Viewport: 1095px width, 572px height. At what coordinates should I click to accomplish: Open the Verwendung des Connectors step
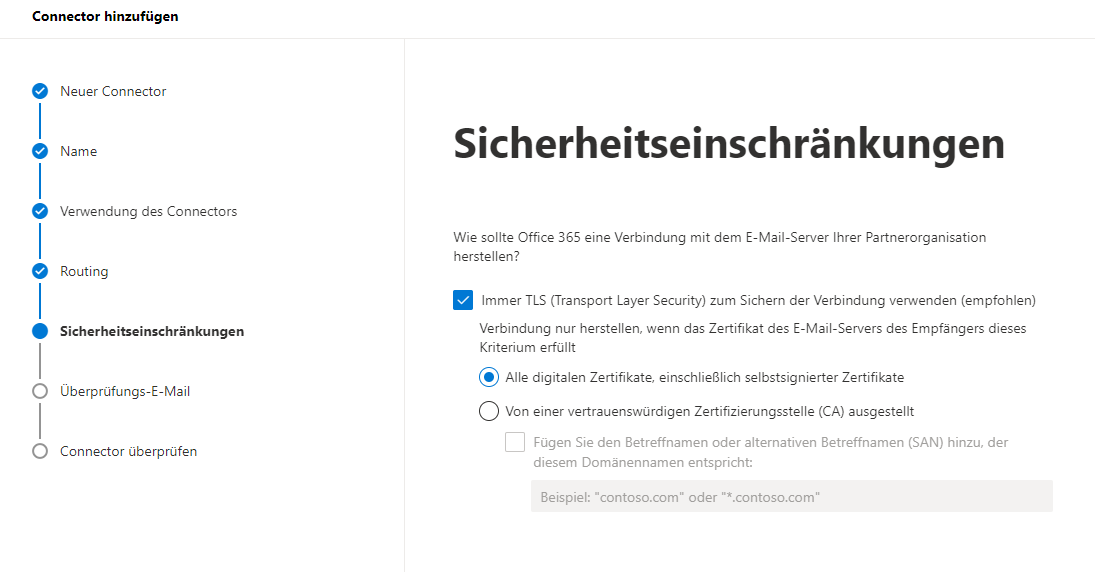coord(149,212)
